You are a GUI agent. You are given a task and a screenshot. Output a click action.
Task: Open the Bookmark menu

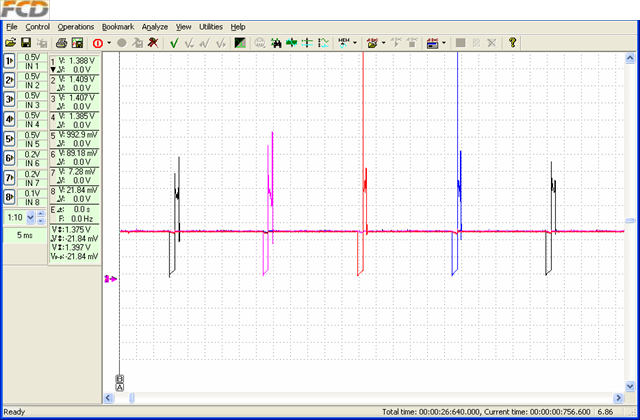[118, 27]
